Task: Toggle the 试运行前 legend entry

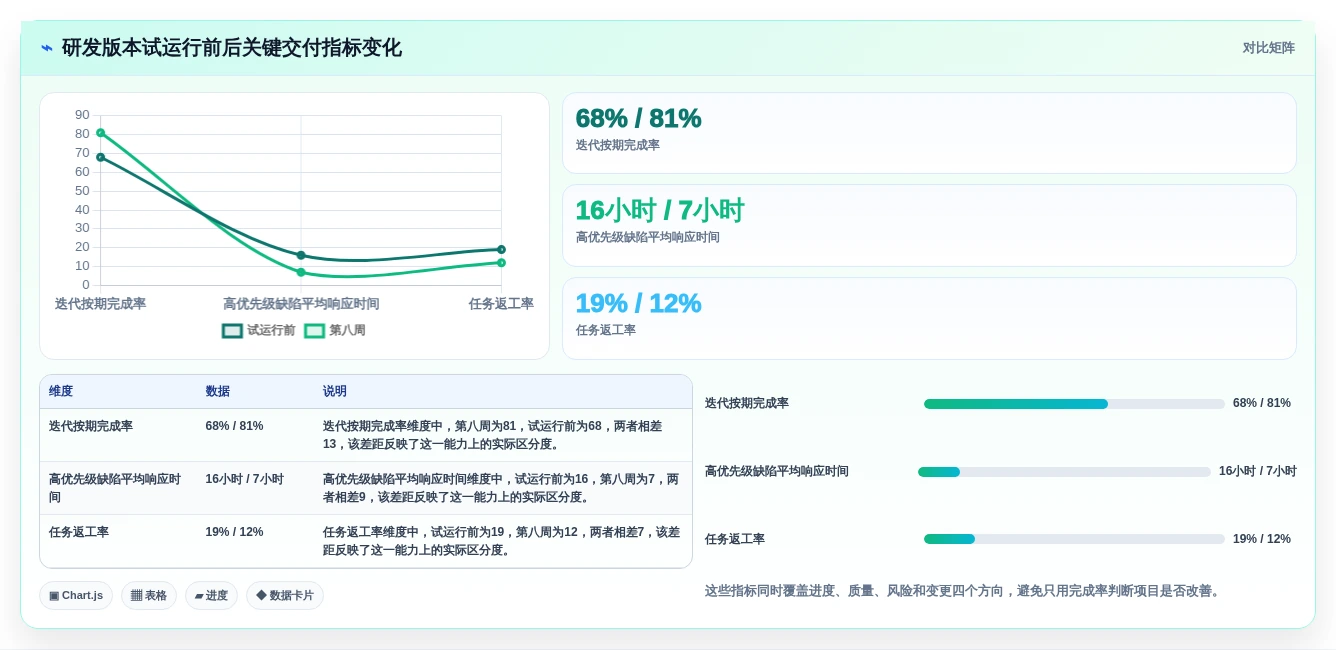Action: [x=259, y=330]
